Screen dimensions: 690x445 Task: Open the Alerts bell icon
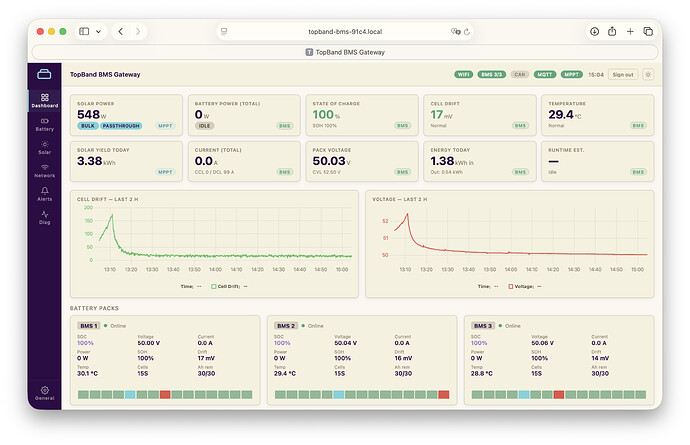44,191
